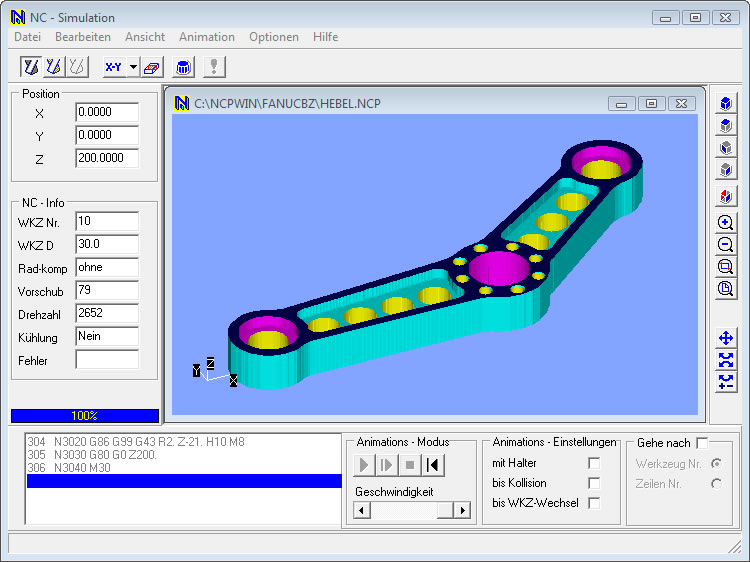Click the HEBEL.NCP document window icon
The image size is (750, 562).
coord(182,103)
